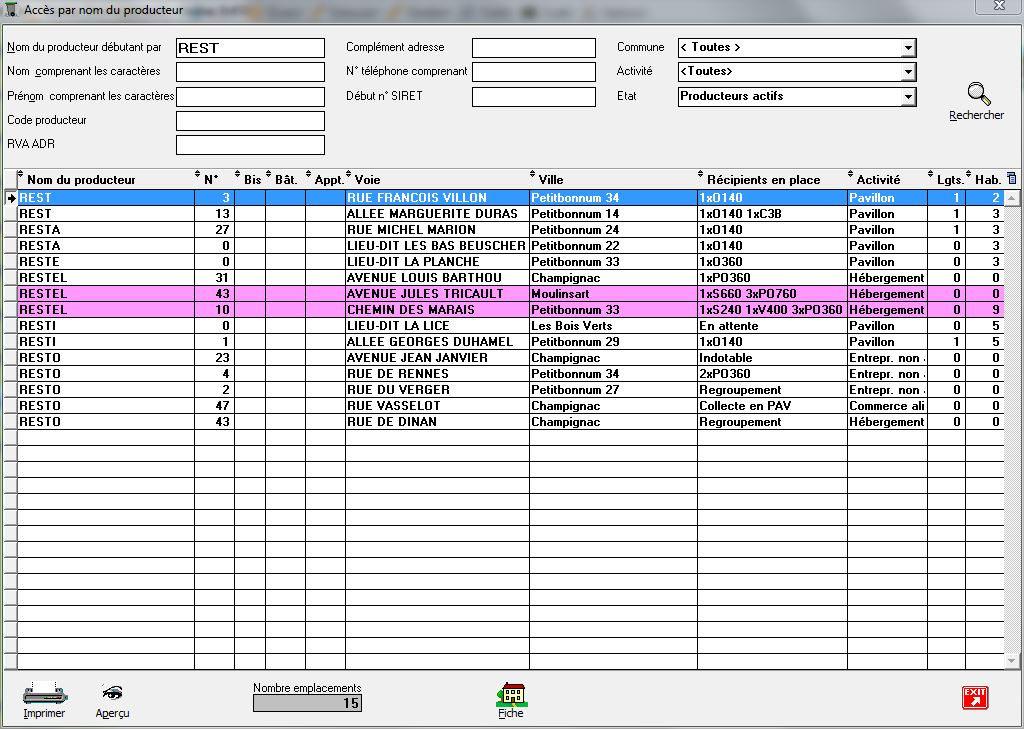Sort by Nom du producteur column header

click(81, 180)
